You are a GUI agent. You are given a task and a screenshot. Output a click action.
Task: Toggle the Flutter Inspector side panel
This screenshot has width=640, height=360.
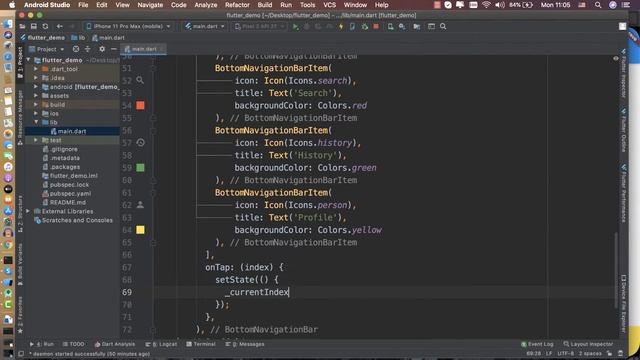click(623, 73)
